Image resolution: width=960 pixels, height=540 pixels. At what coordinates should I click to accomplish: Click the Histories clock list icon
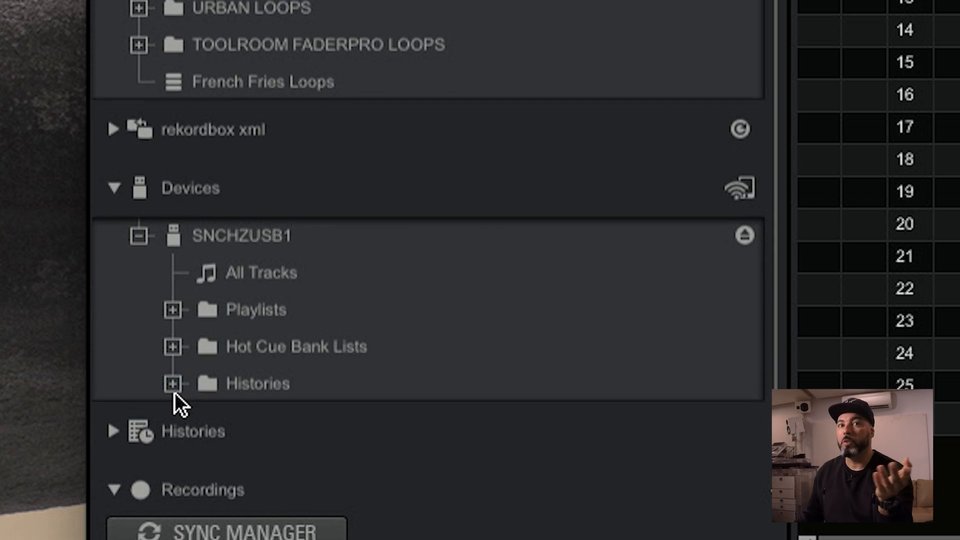(x=140, y=431)
